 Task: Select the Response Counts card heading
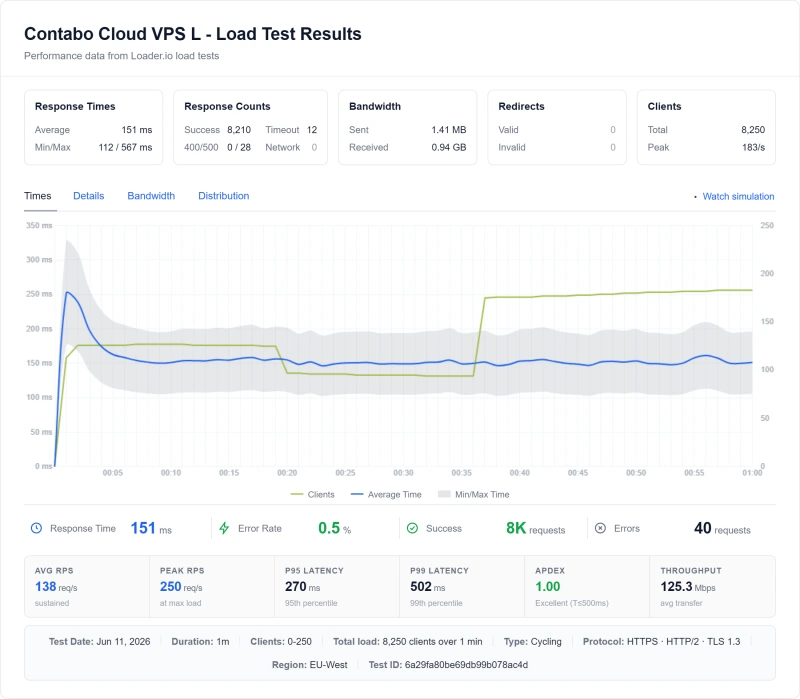coord(227,107)
